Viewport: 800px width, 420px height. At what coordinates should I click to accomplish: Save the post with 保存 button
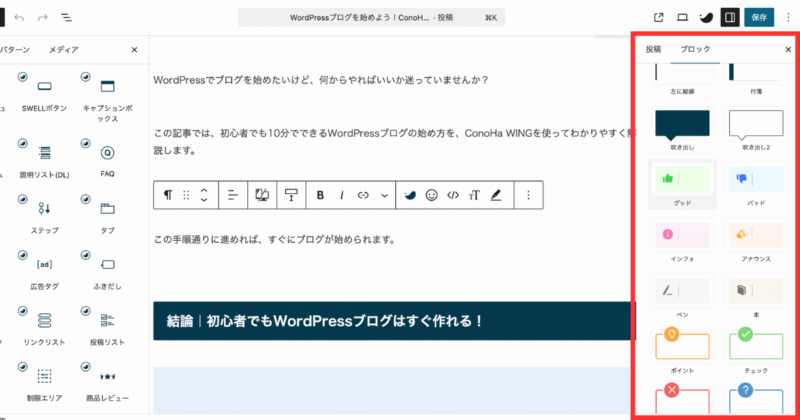759,17
